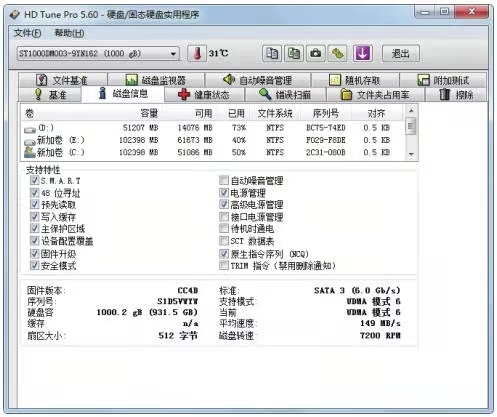
Task: Open the 帮助(H) menu
Action: 69,33
